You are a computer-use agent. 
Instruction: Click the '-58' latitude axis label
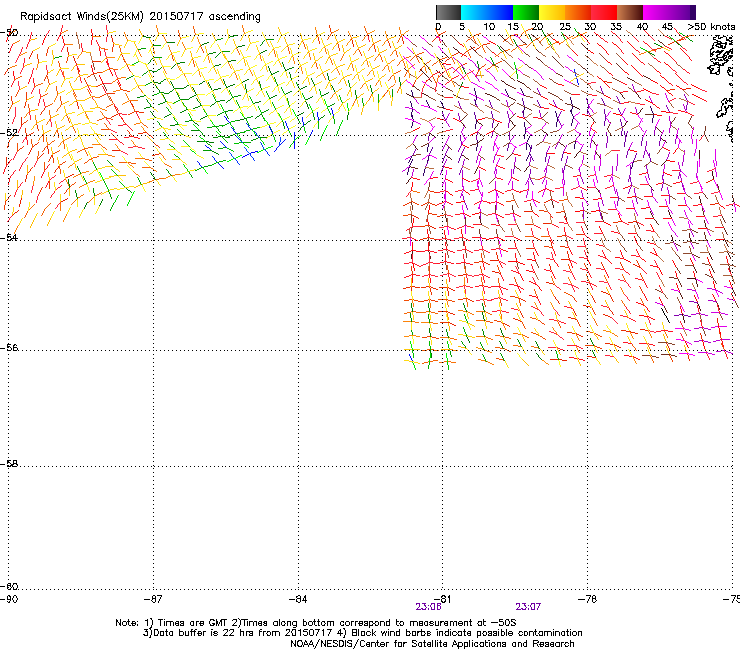click(9, 464)
